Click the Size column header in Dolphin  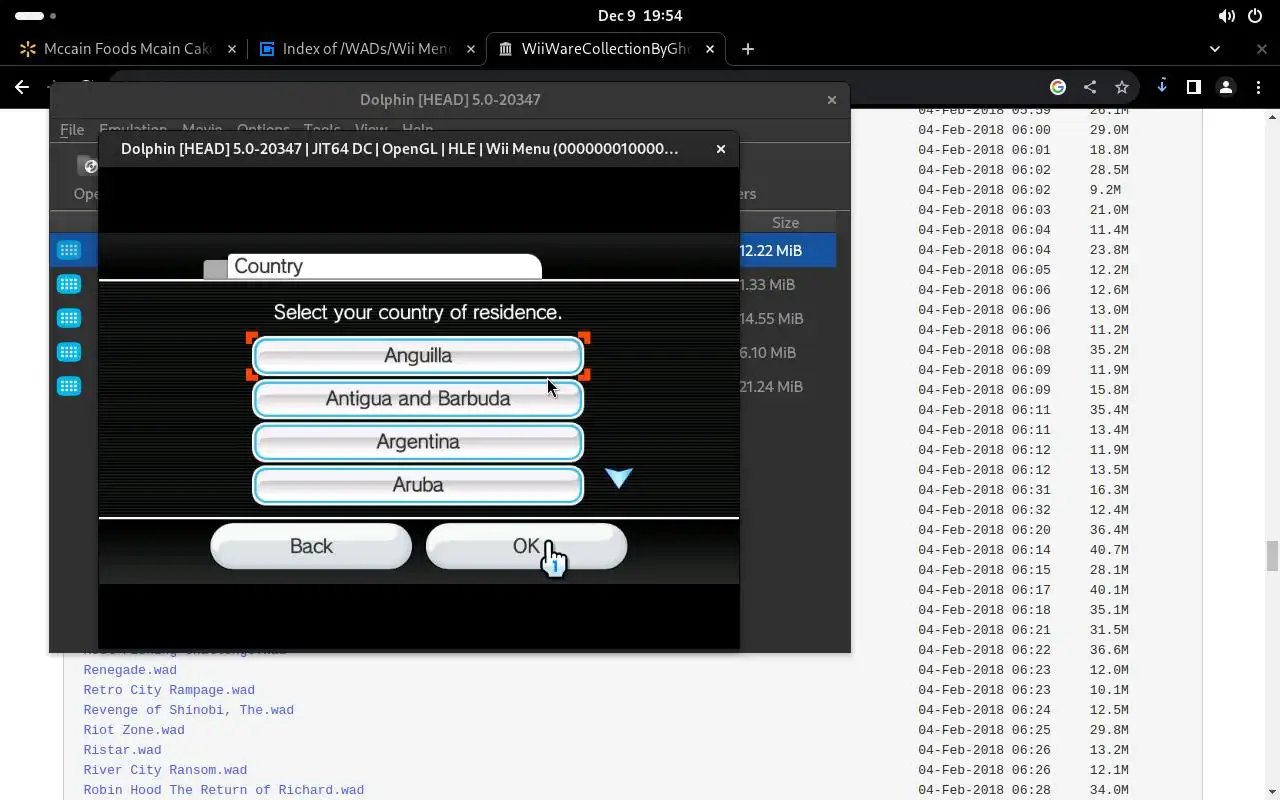click(785, 222)
